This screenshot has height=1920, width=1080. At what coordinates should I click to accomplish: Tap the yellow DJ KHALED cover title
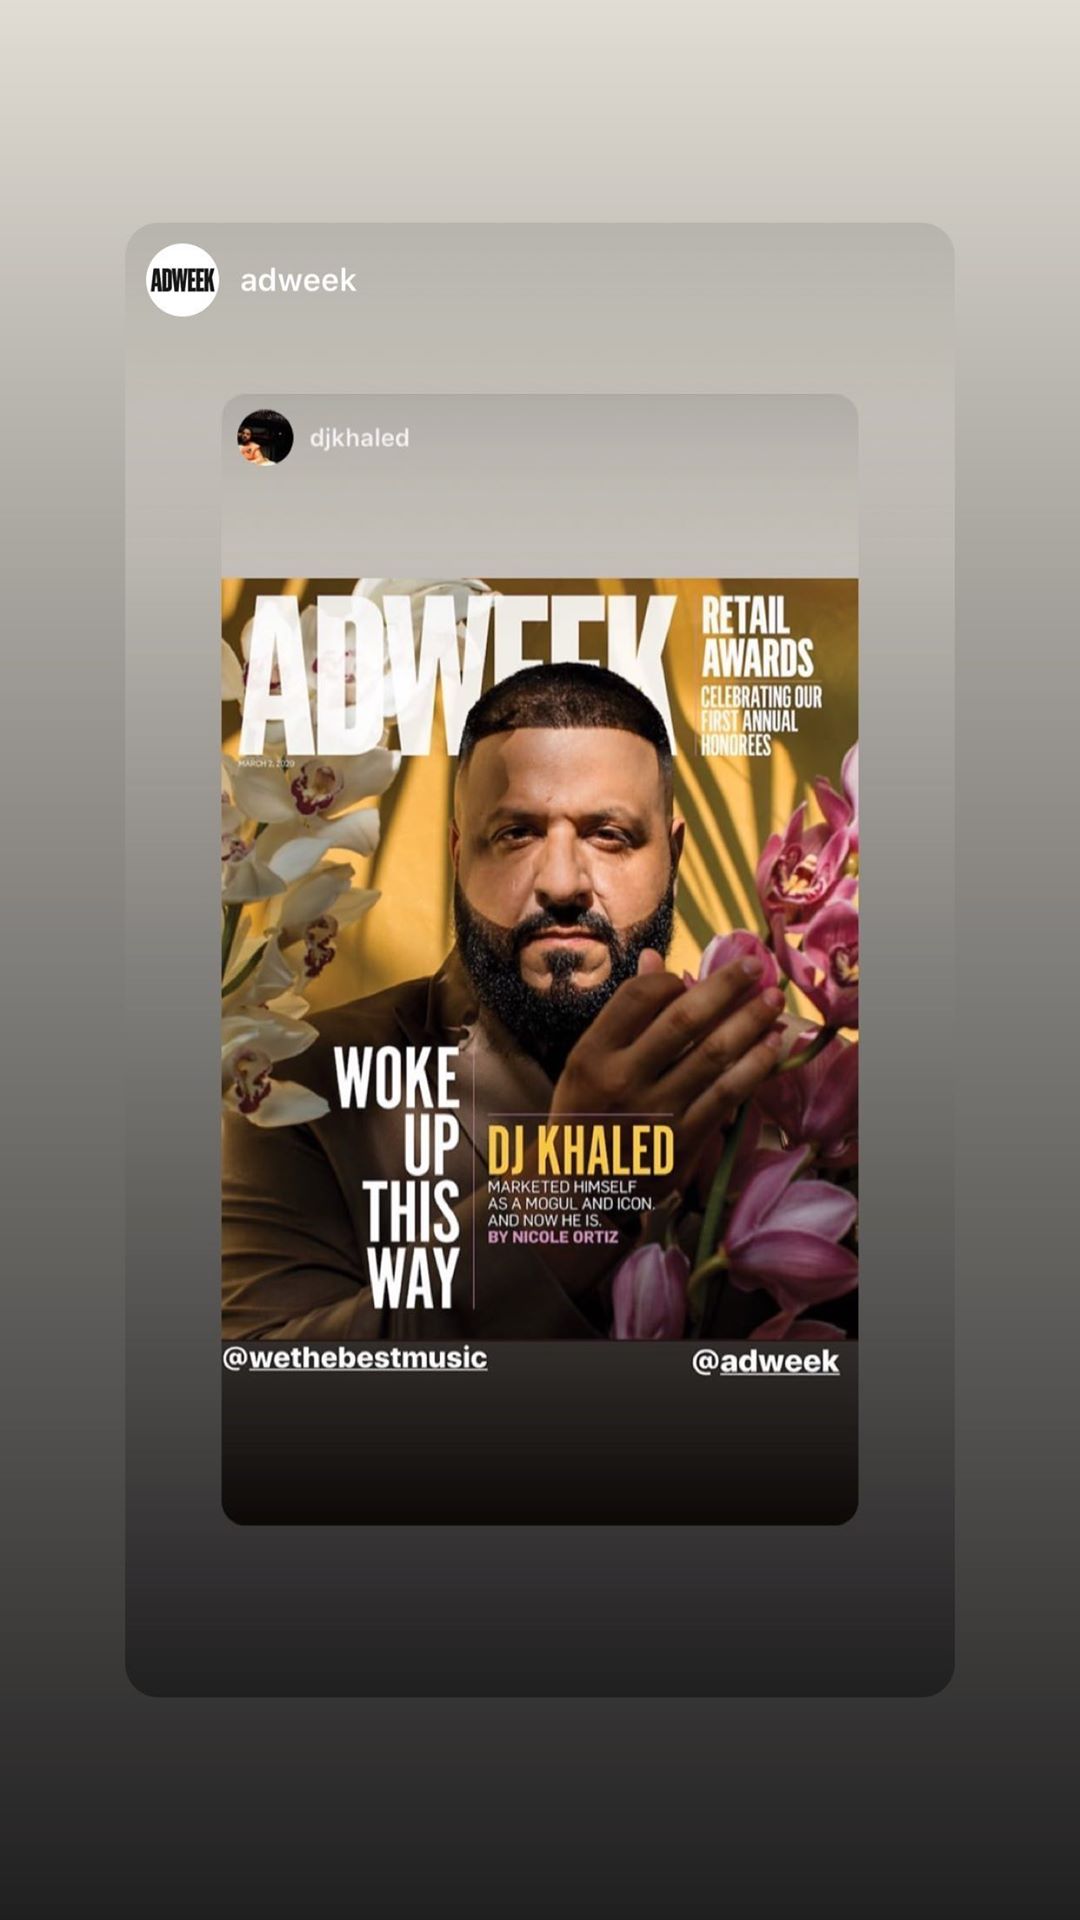click(x=580, y=1150)
